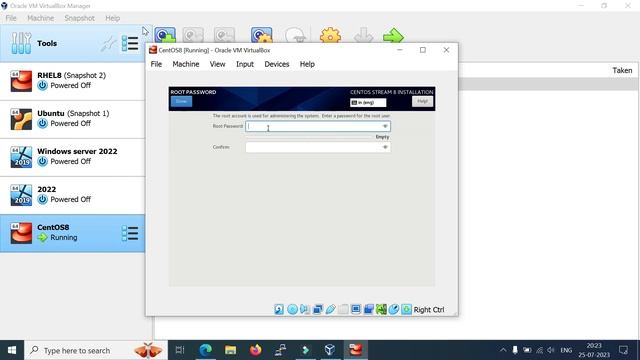
Task: Click the pin icon in Tools row
Action: click(x=108, y=44)
